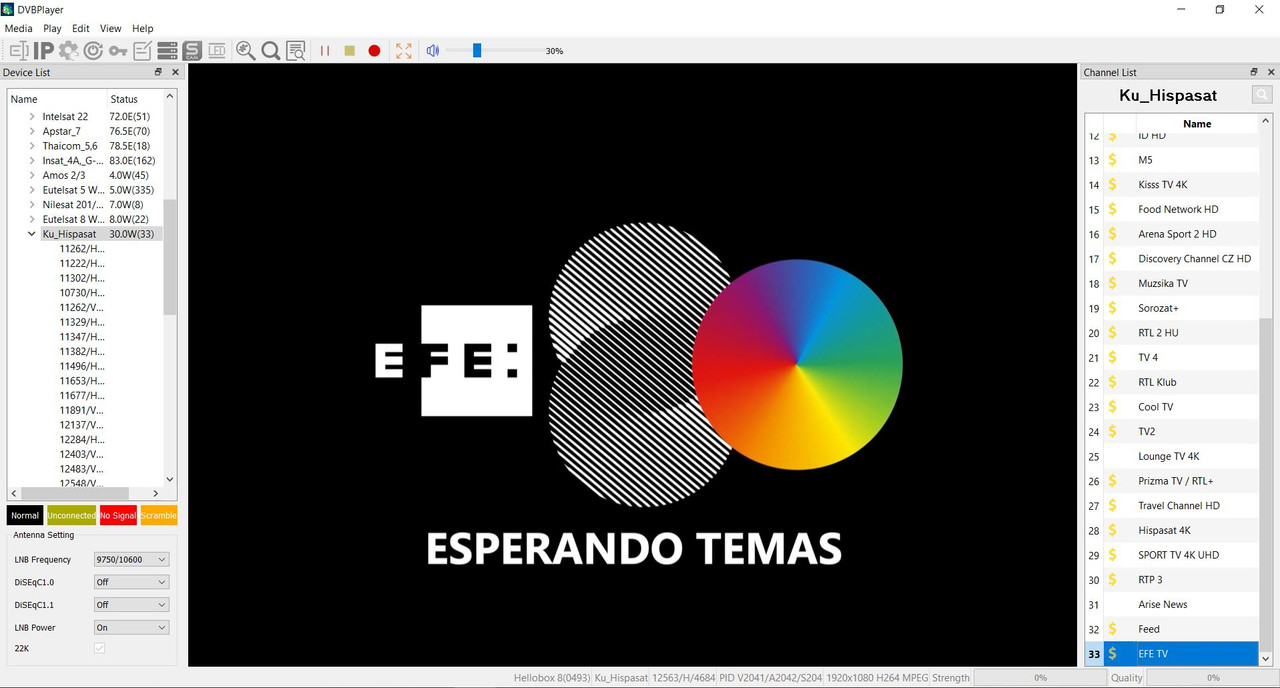
Task: Click the Status column header in Device List
Action: click(x=134, y=99)
